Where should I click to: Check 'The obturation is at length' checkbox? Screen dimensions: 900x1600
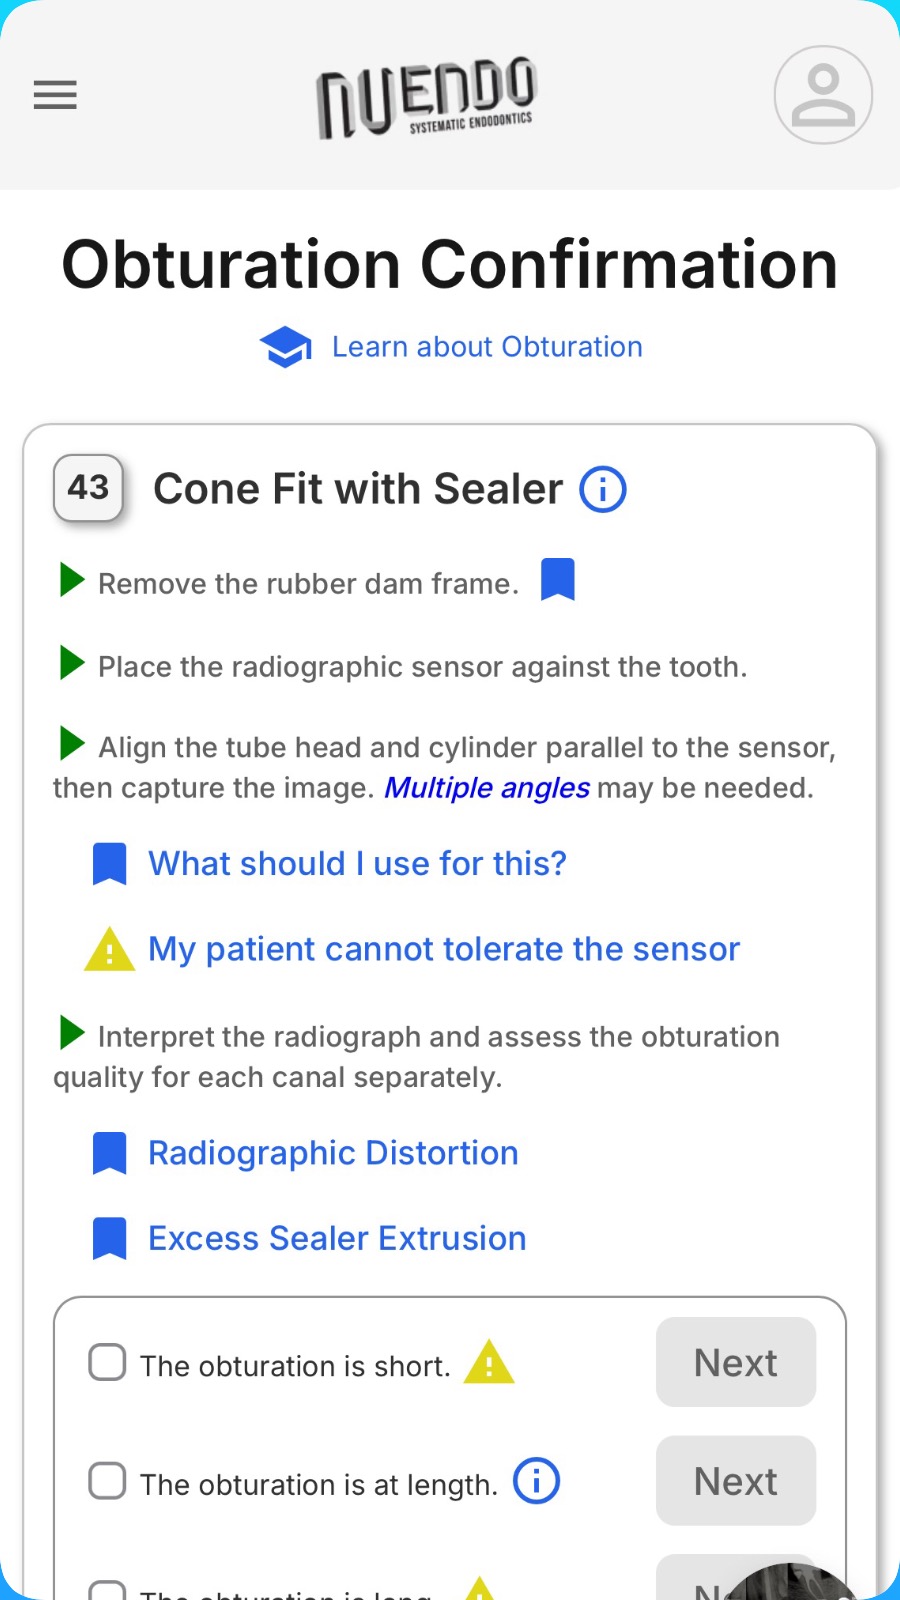[x=107, y=1481]
